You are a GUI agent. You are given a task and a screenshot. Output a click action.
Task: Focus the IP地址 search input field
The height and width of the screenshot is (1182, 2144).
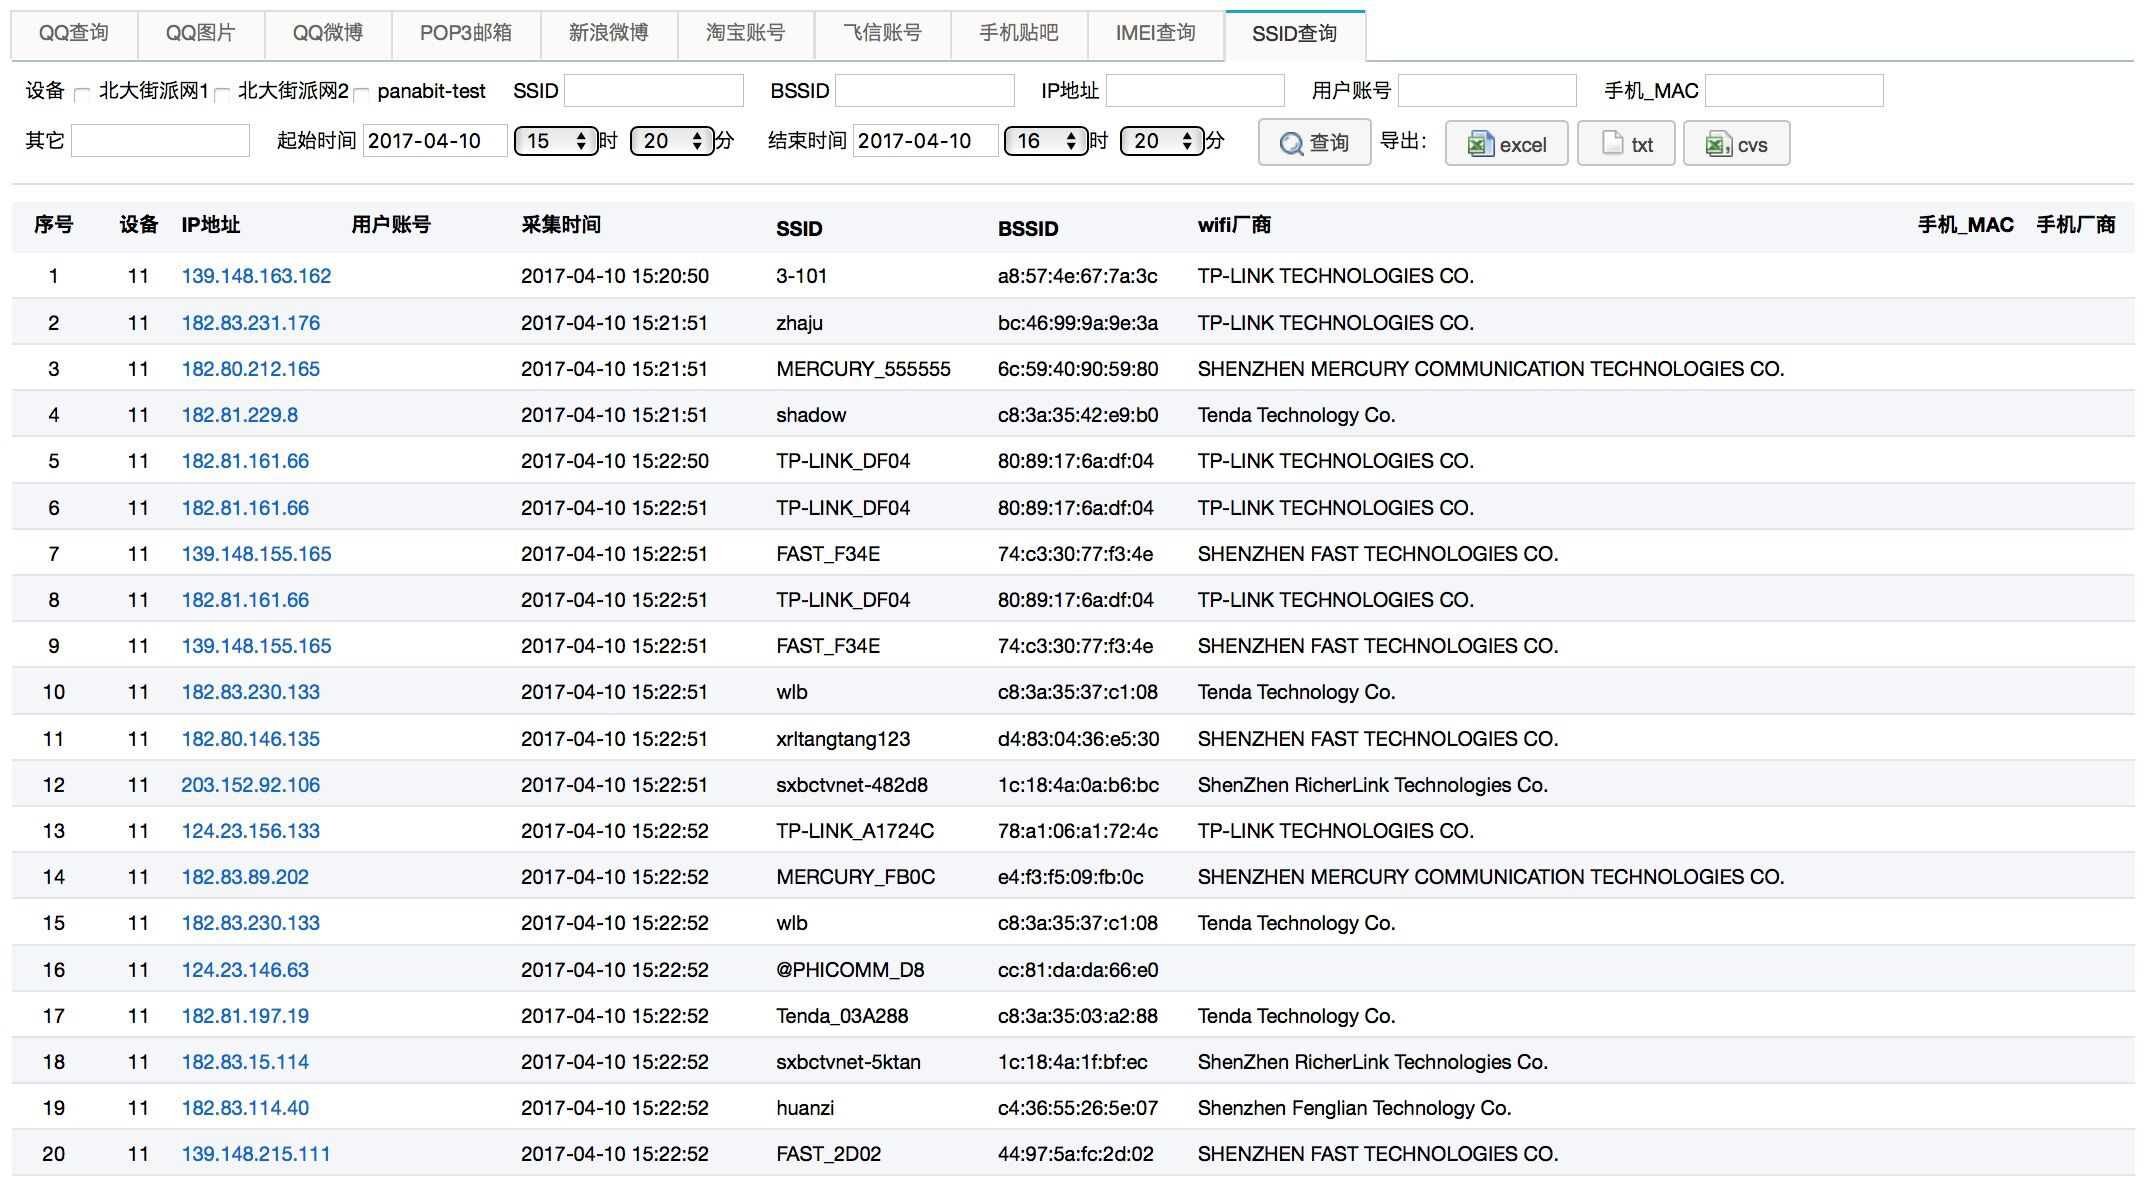point(1195,90)
